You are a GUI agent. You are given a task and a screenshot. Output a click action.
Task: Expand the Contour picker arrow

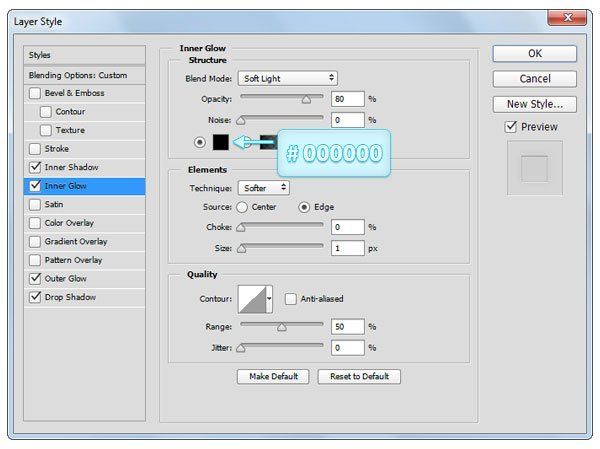point(269,299)
